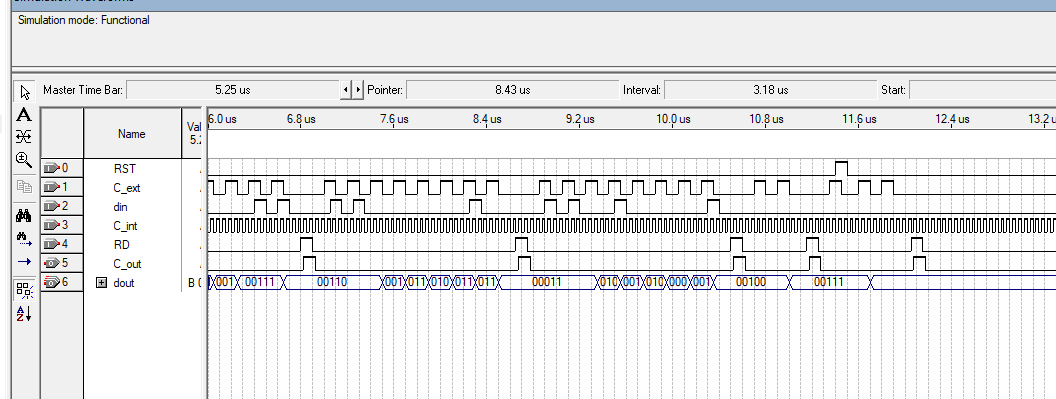Click the 'Simulation mode: Functional' text
Viewport: 1056px width, 399px height.
pyautogui.click(x=84, y=20)
